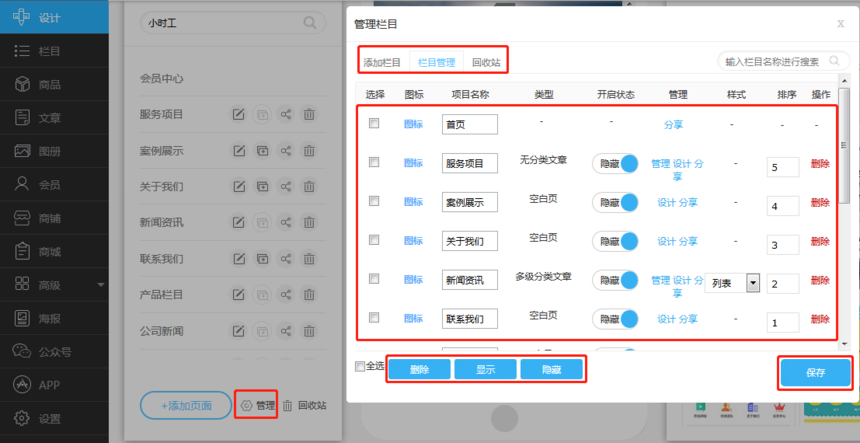The image size is (860, 443).
Task: Select the checkbox for 新闻资讯 row
Action: [374, 279]
